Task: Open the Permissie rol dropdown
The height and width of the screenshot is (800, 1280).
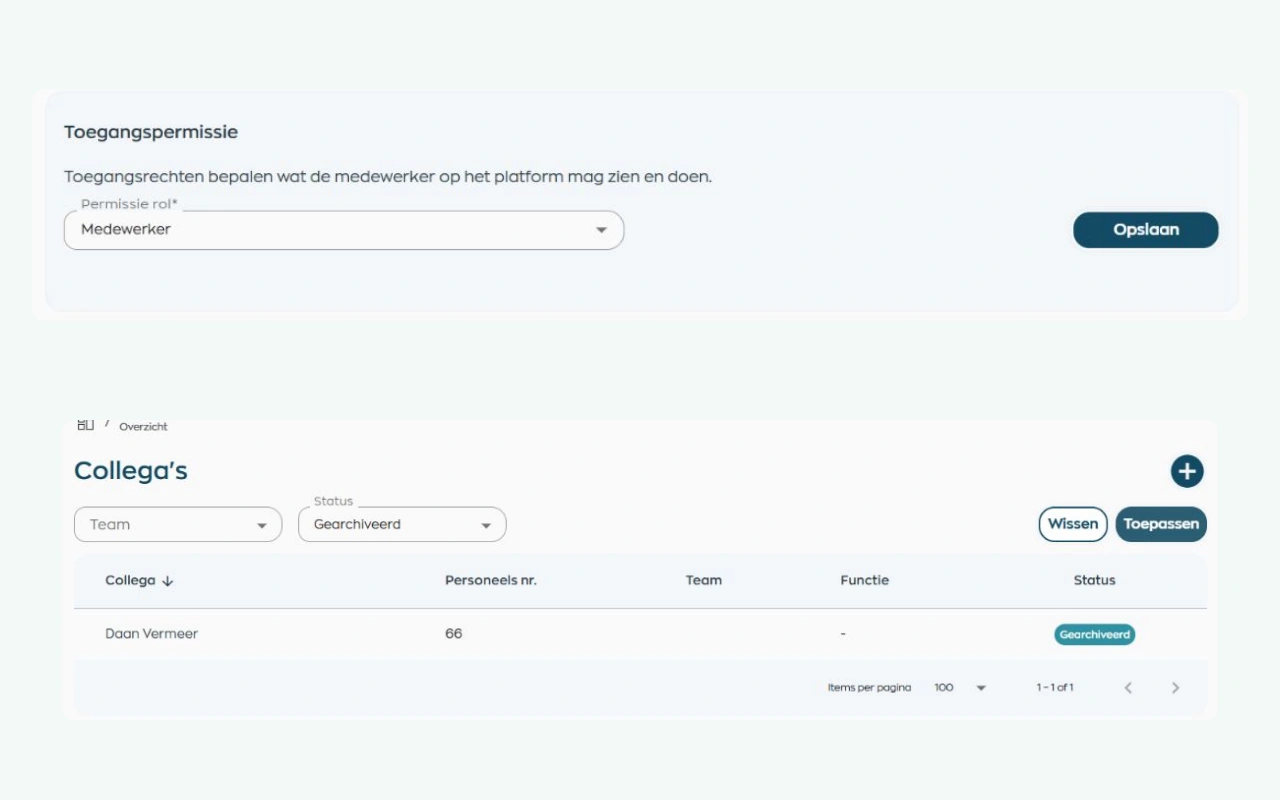Action: tap(344, 230)
